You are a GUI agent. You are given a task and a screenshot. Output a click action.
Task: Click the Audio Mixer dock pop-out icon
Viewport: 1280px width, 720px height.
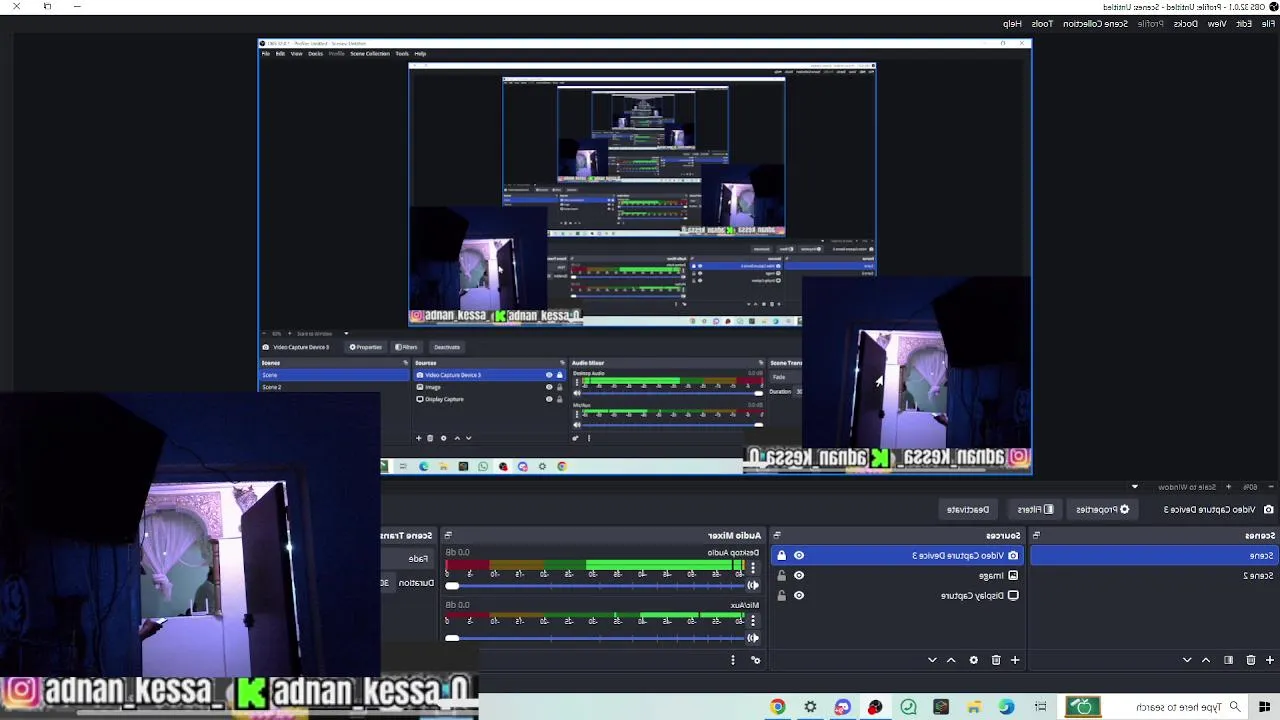tap(448, 535)
